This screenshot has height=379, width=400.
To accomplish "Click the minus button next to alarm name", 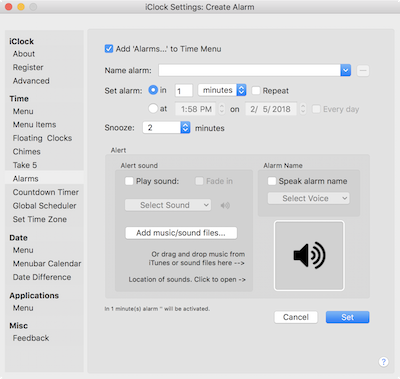I will tap(363, 71).
